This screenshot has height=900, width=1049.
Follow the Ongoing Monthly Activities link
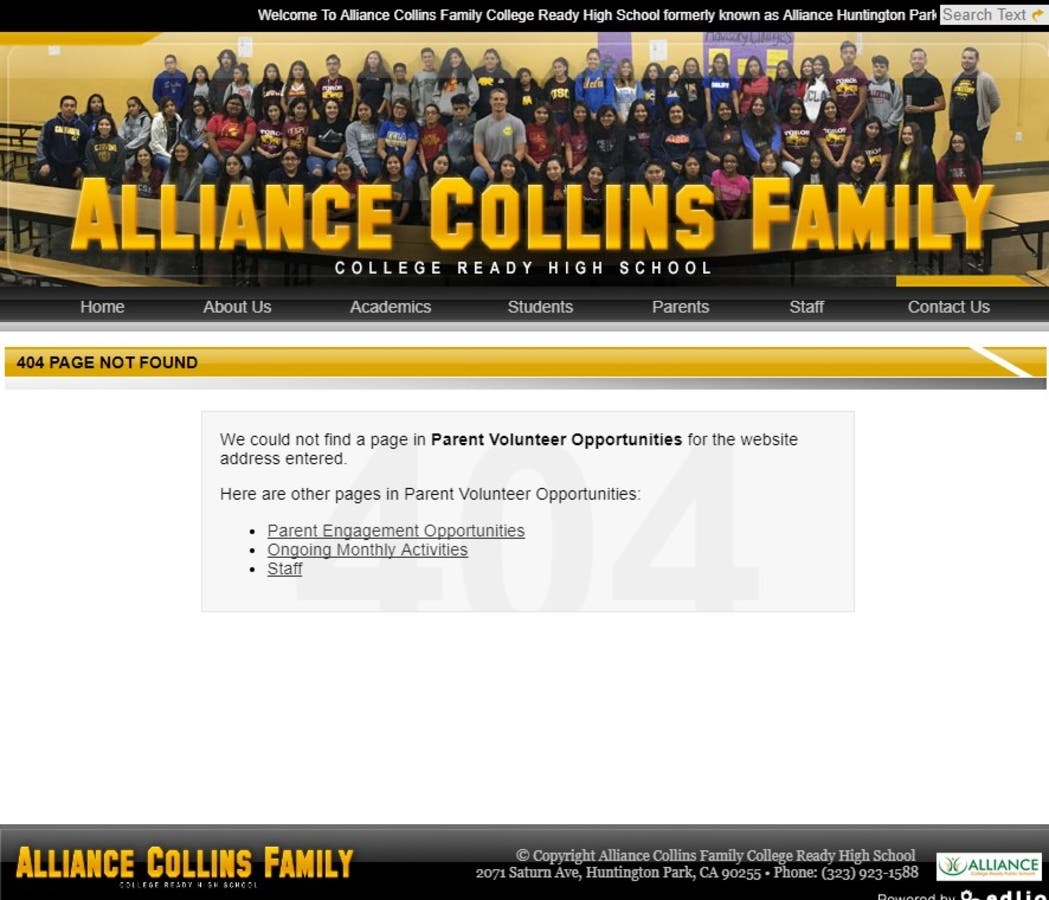pos(367,550)
